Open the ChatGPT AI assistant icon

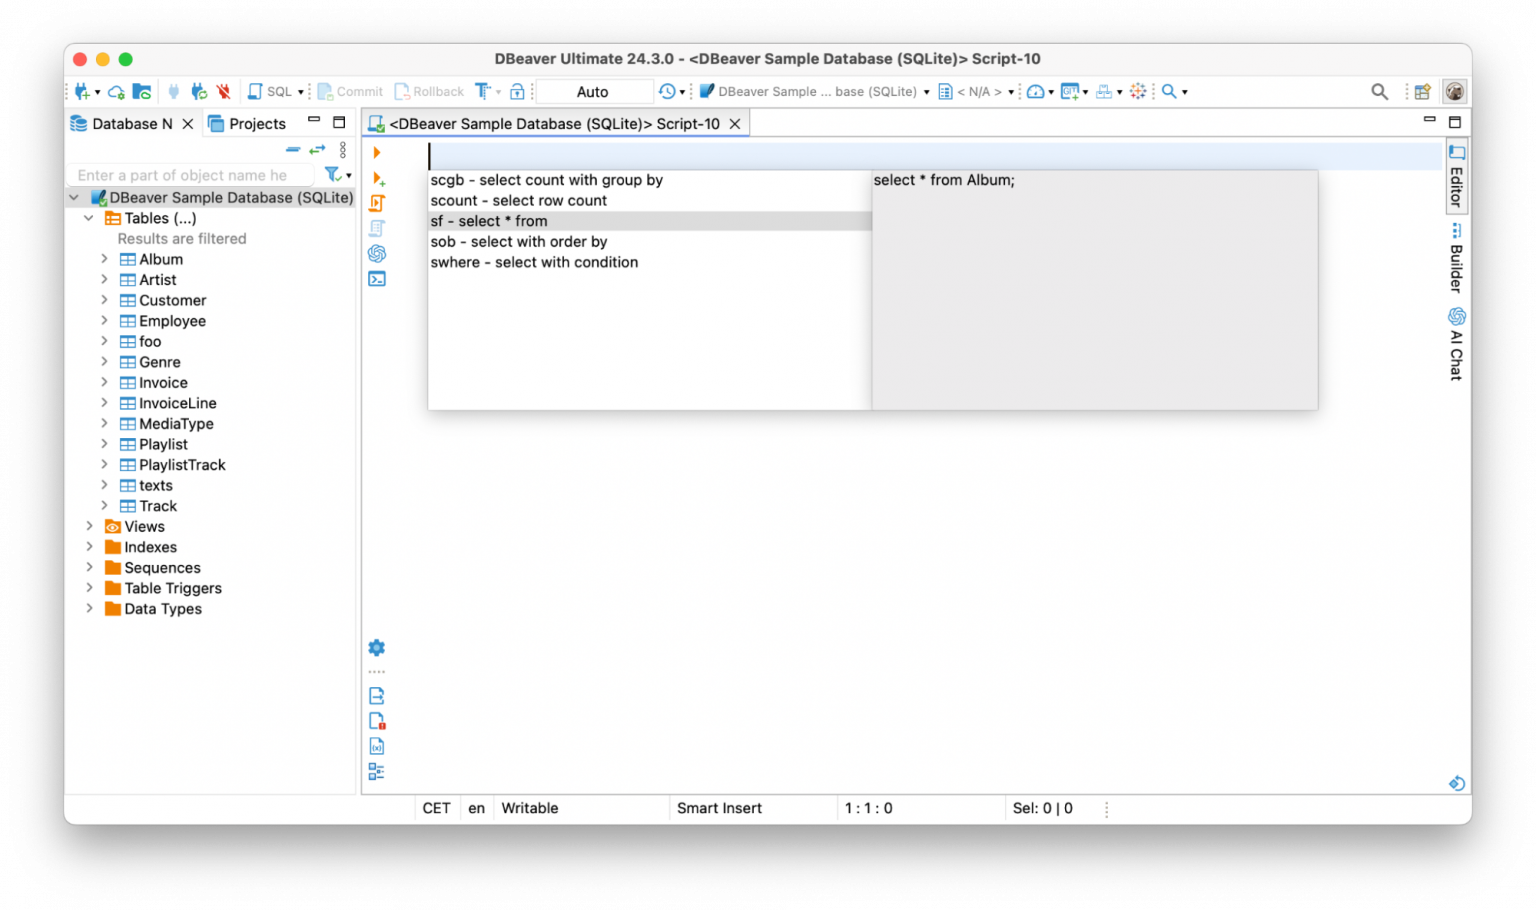tap(377, 253)
